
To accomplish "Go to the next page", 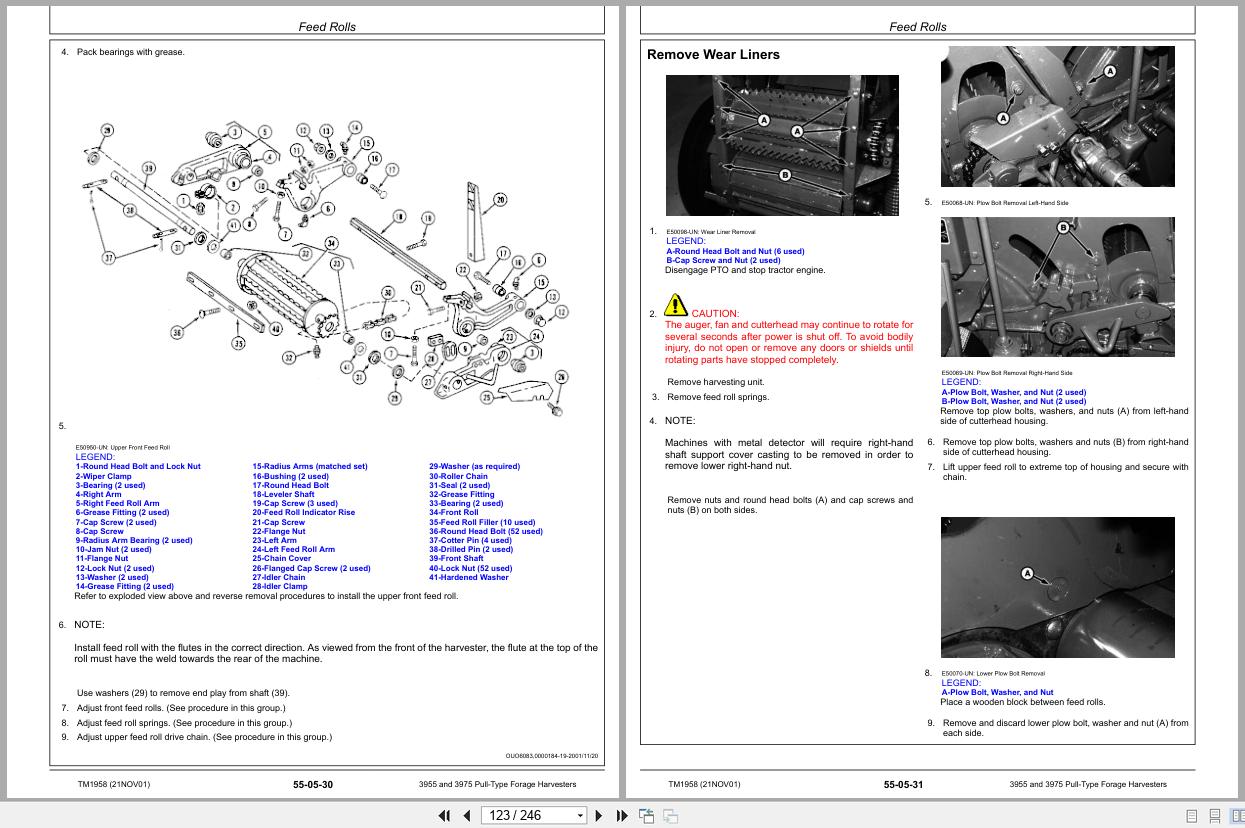I will click(x=599, y=816).
